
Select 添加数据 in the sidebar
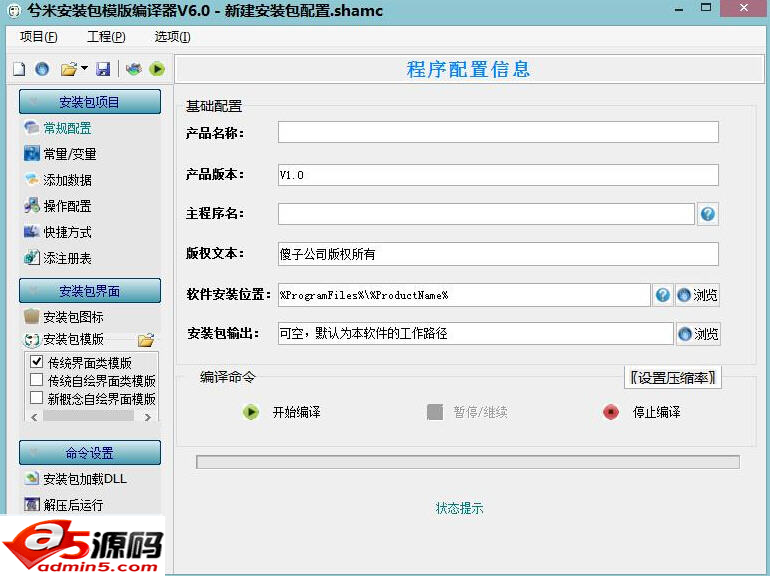point(58,180)
